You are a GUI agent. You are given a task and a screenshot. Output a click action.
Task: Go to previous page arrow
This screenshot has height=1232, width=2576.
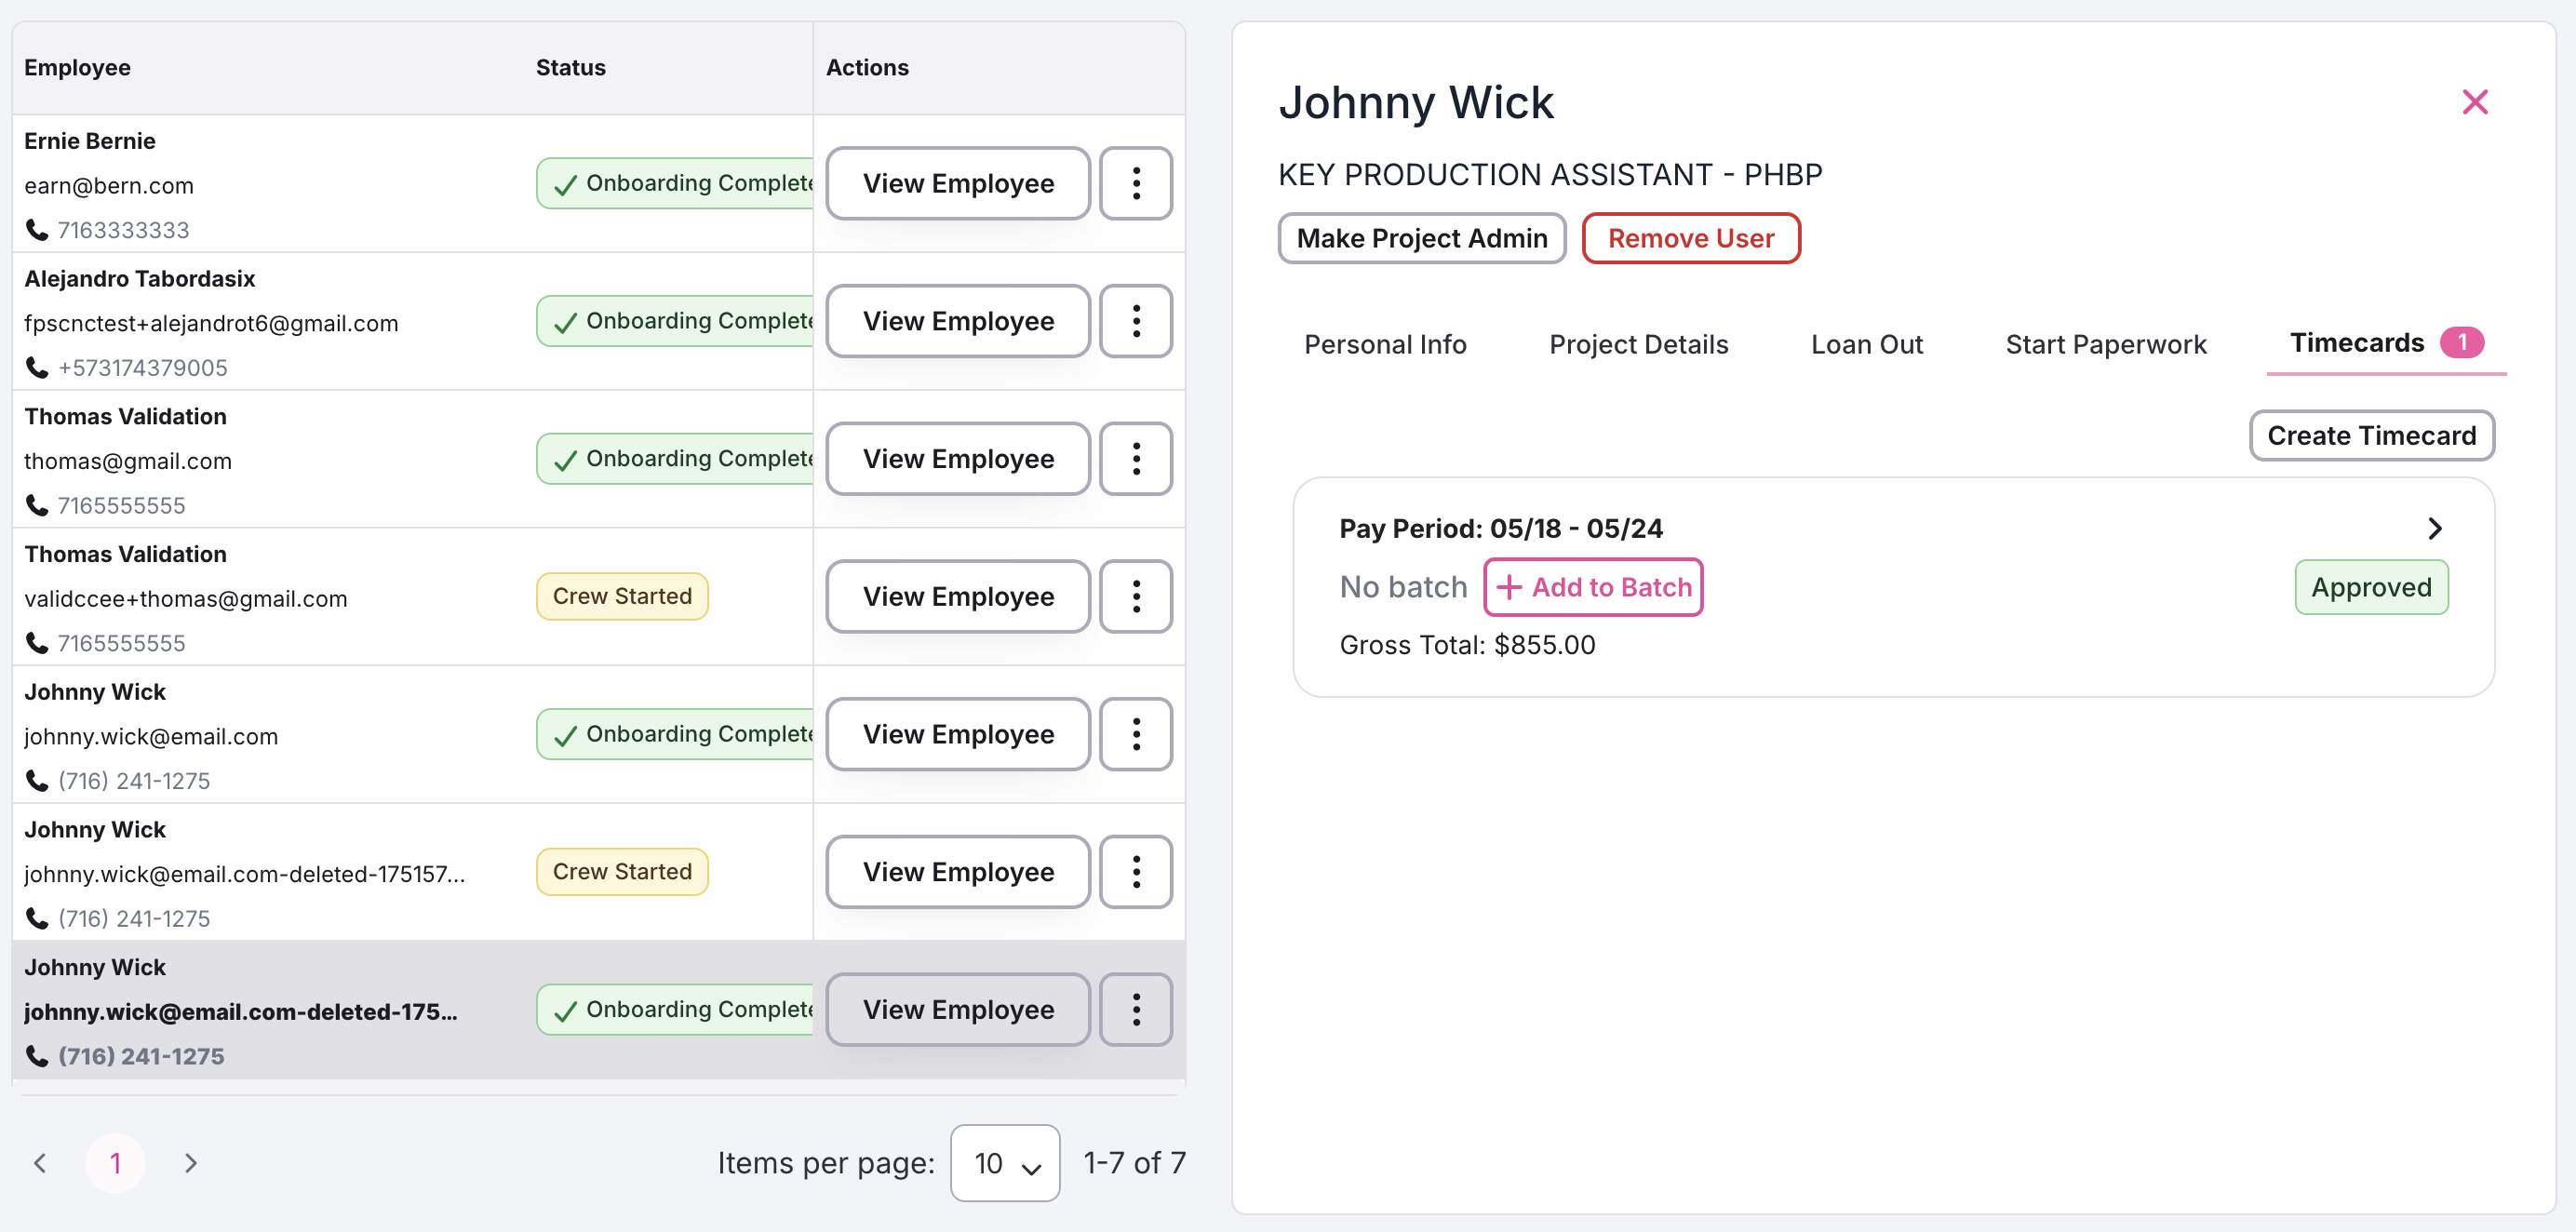pos(40,1163)
